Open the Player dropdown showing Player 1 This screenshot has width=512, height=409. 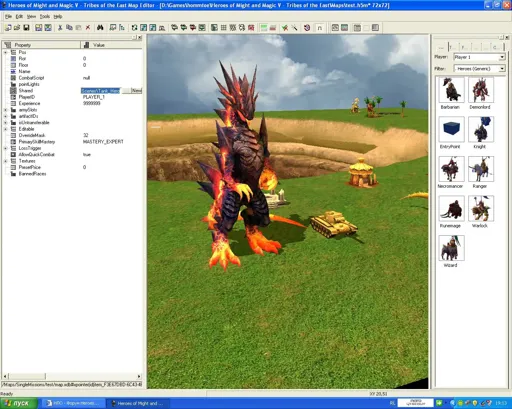[x=479, y=57]
